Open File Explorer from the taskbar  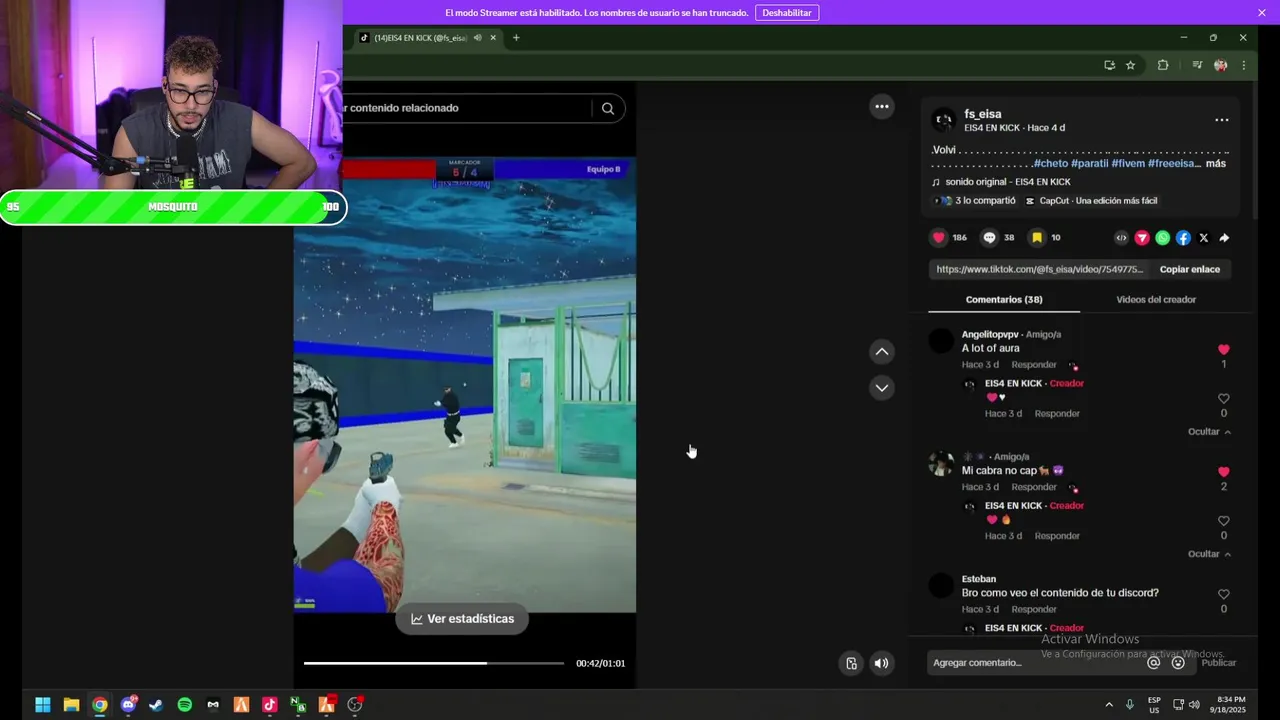[71, 705]
